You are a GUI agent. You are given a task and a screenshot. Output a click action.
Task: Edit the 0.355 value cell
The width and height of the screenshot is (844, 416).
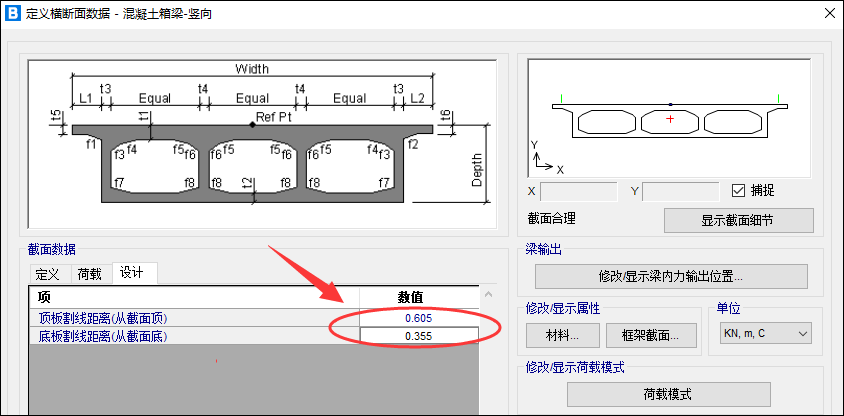[418, 336]
